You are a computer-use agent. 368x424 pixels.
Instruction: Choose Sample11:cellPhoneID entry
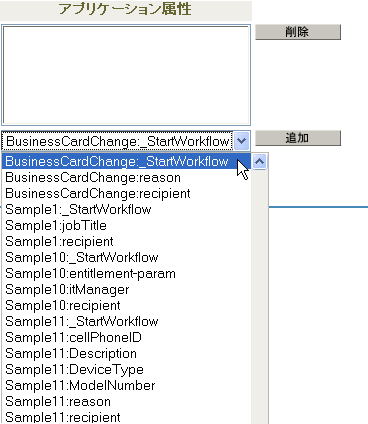pyautogui.click(x=126, y=337)
